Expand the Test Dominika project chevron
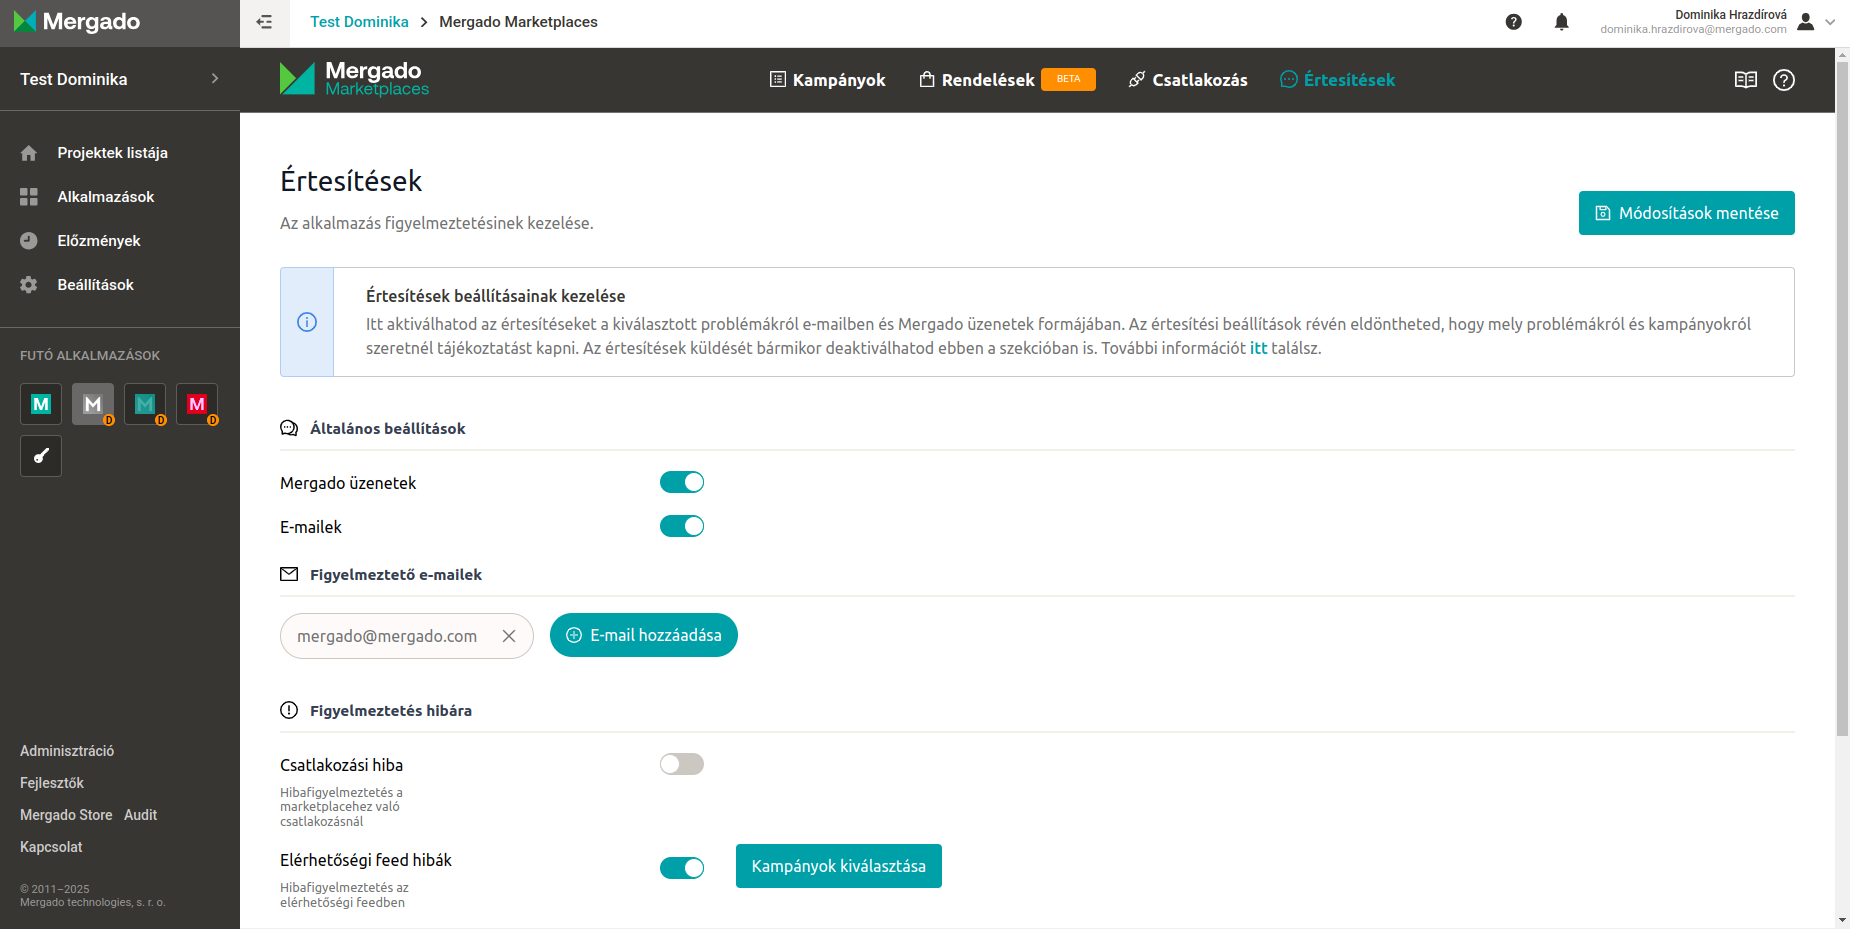Viewport: 1850px width, 929px height. (x=215, y=79)
